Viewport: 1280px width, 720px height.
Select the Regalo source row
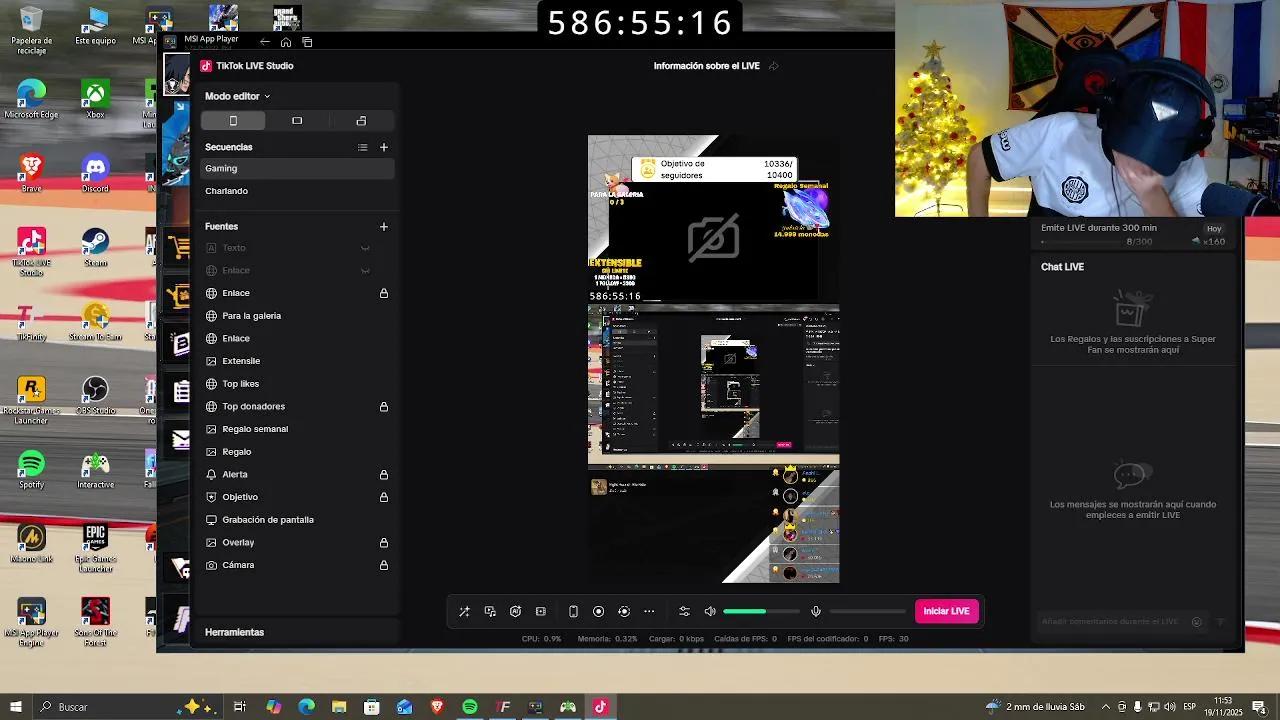click(297, 452)
